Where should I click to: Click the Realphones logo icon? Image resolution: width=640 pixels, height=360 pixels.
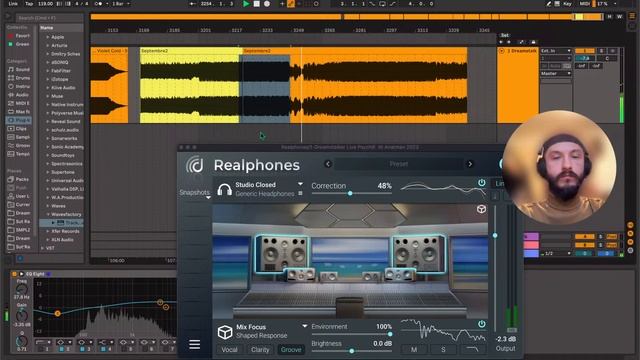[195, 165]
